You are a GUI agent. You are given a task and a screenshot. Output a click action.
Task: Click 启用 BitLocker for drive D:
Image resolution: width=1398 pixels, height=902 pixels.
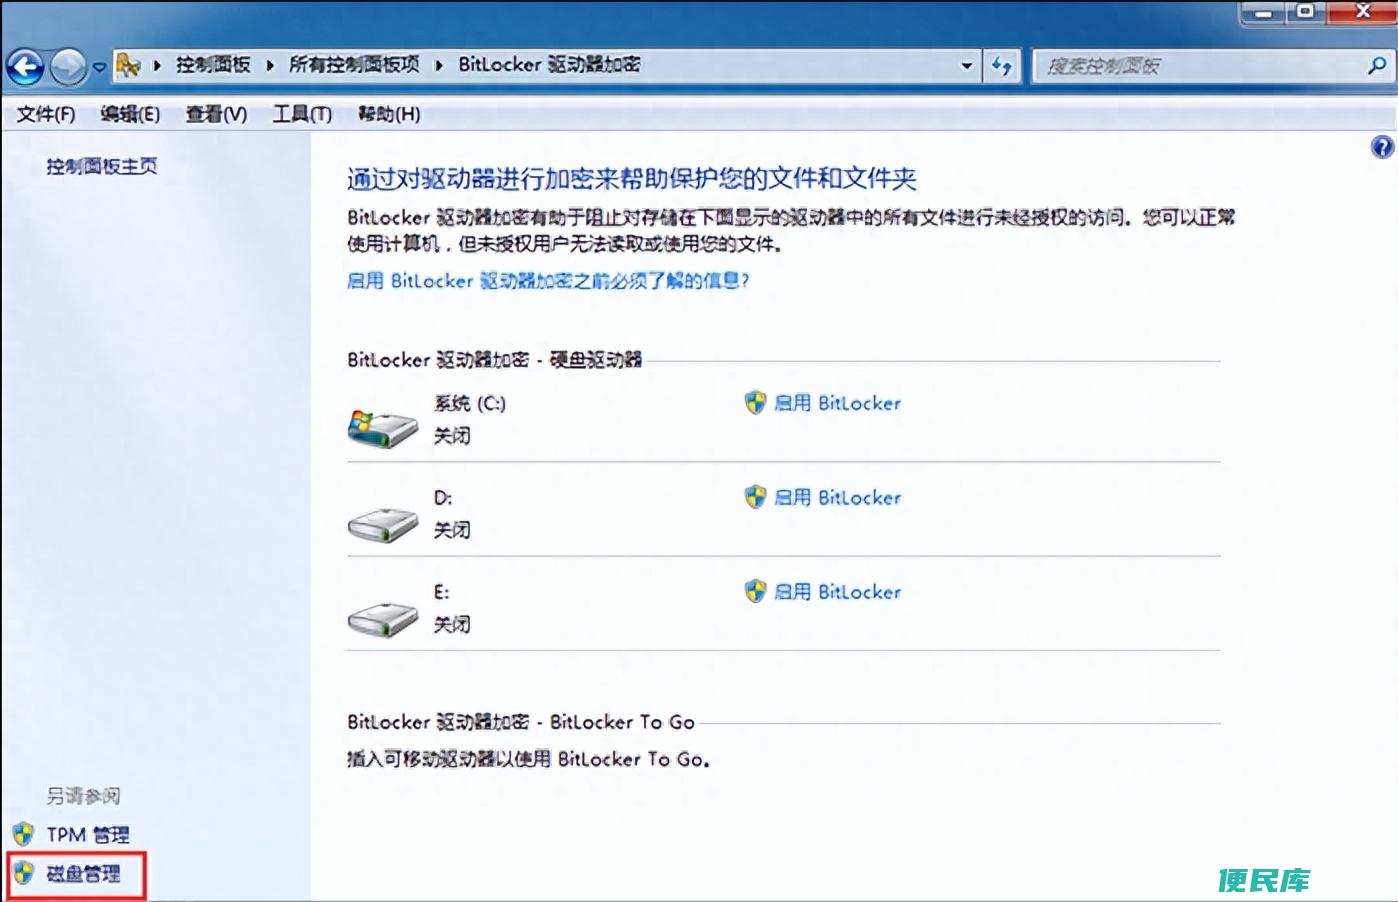tap(837, 497)
